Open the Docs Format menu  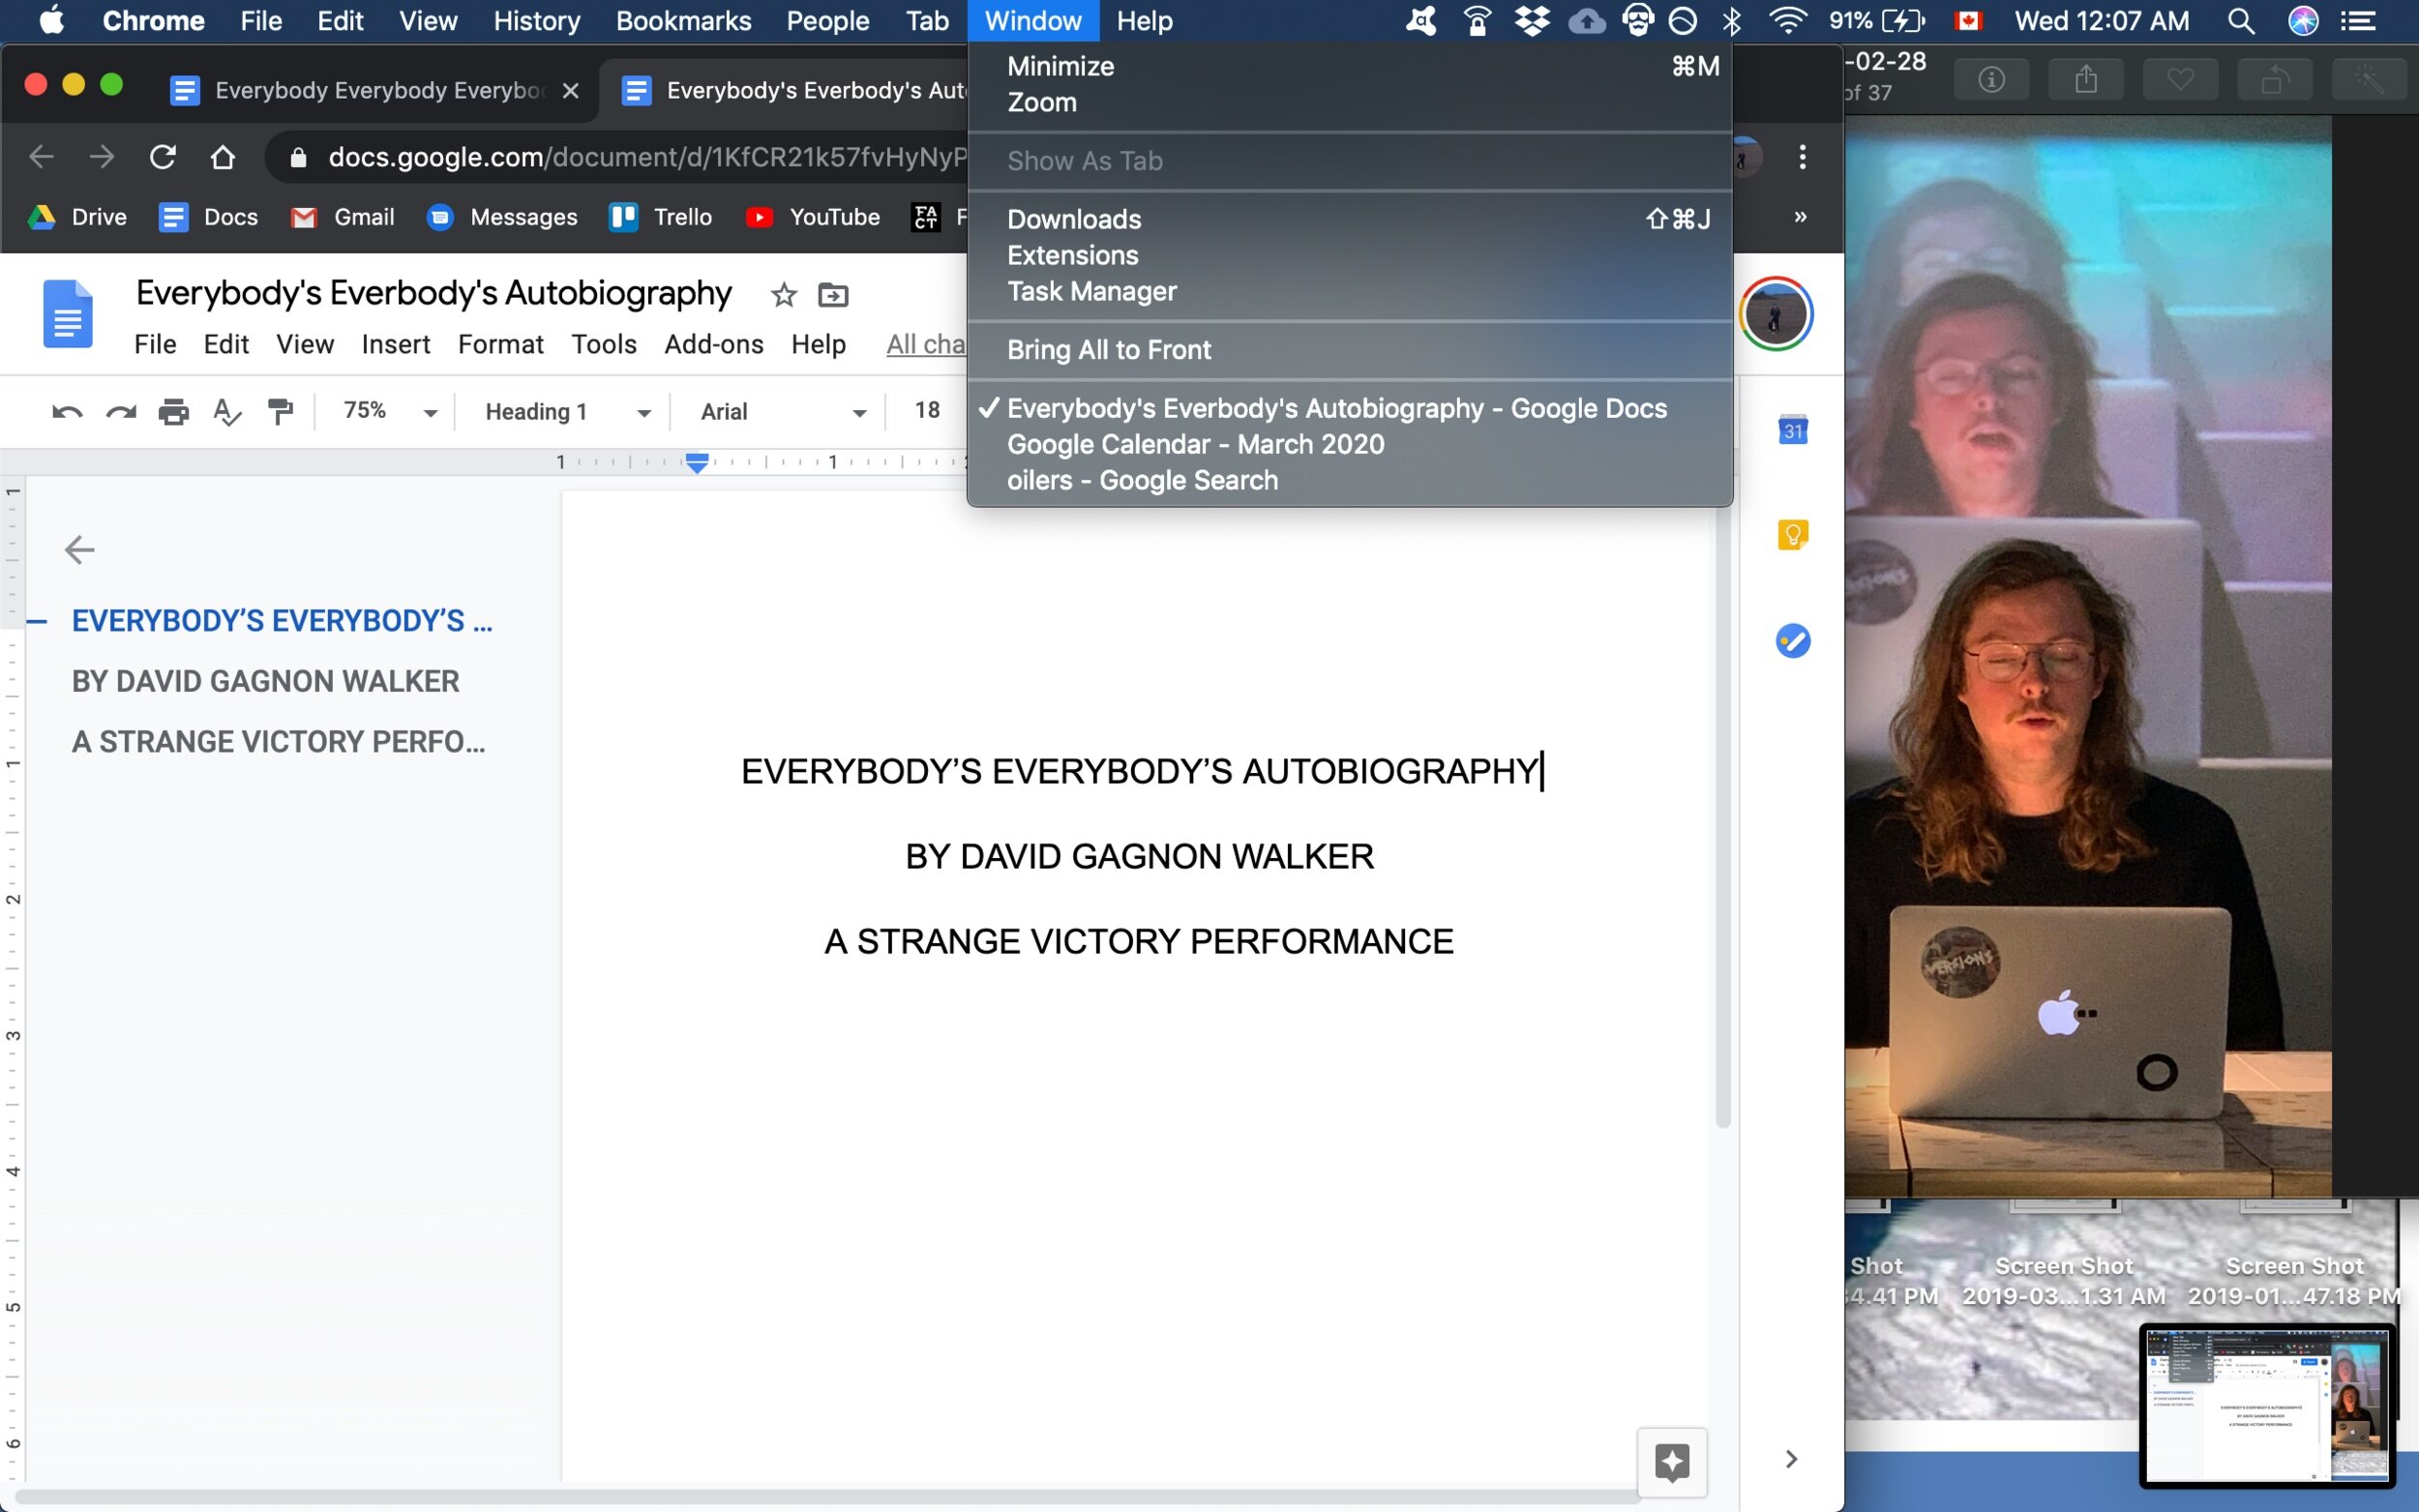(500, 344)
